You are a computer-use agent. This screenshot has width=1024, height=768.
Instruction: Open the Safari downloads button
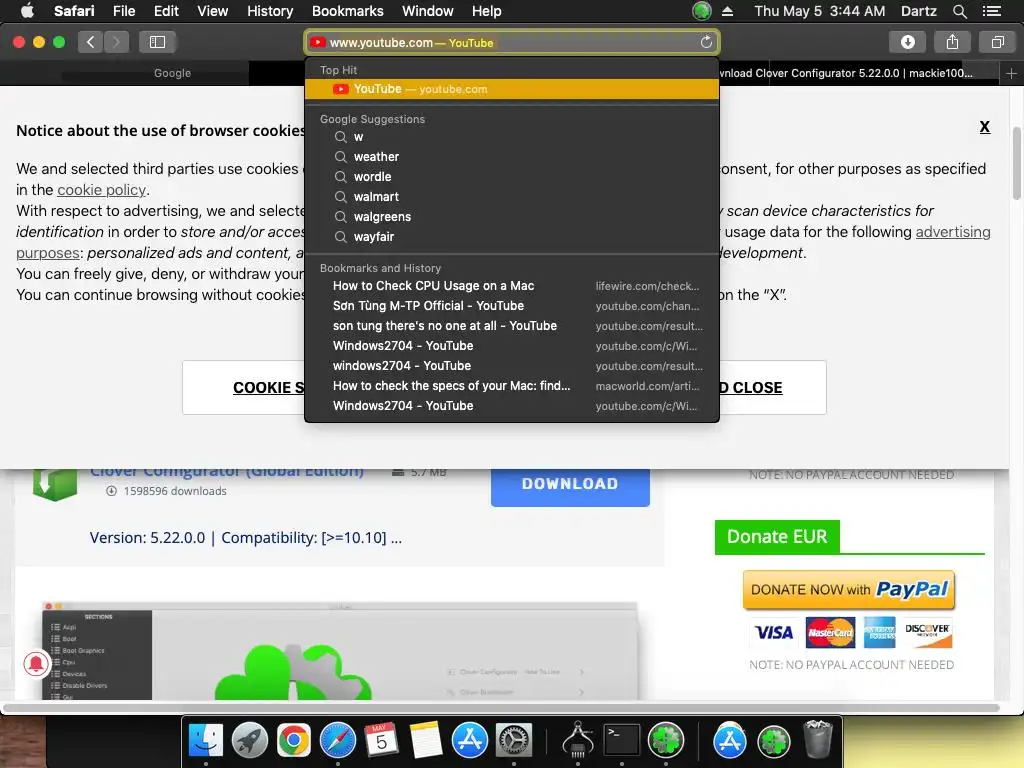coord(908,42)
